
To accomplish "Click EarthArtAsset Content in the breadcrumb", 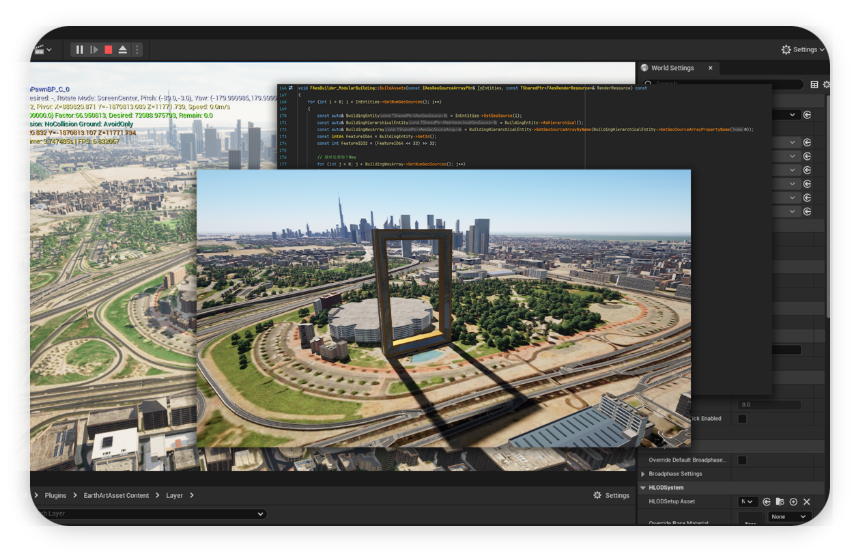I will tap(116, 495).
